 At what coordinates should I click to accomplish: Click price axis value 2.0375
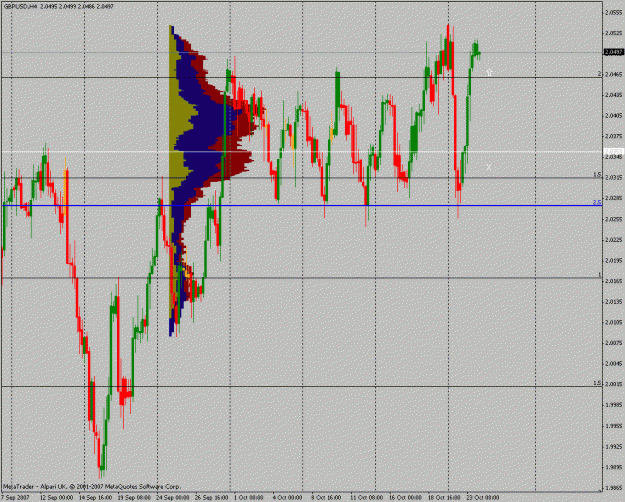tap(614, 136)
